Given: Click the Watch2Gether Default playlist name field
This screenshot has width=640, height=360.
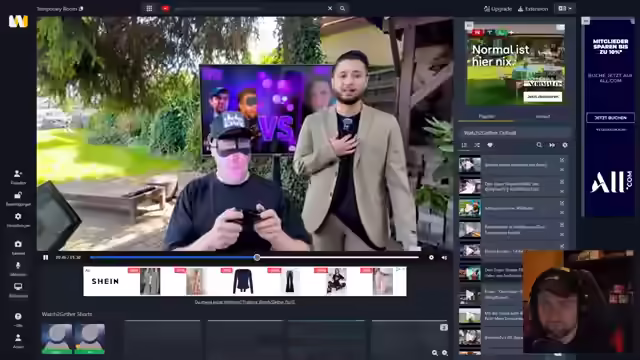Looking at the screenshot, I should click(515, 133).
